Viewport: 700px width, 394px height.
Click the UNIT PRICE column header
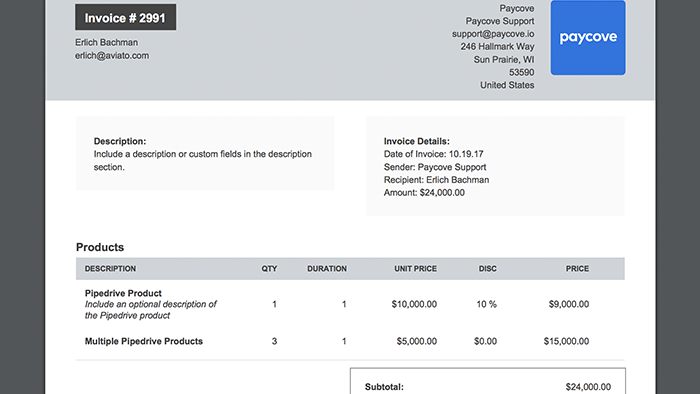point(415,269)
